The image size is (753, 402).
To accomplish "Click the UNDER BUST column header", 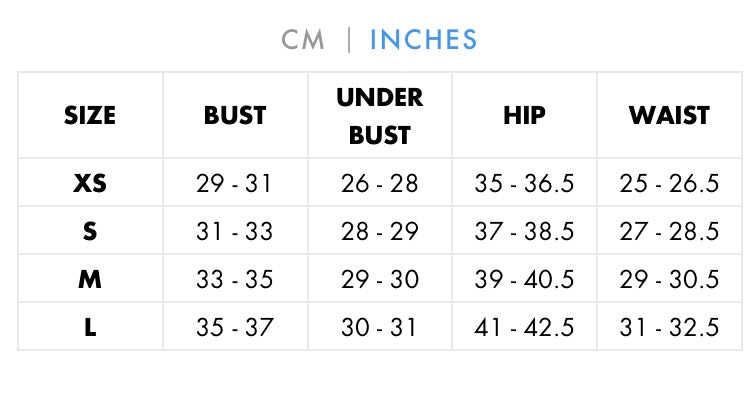I will coord(379,115).
